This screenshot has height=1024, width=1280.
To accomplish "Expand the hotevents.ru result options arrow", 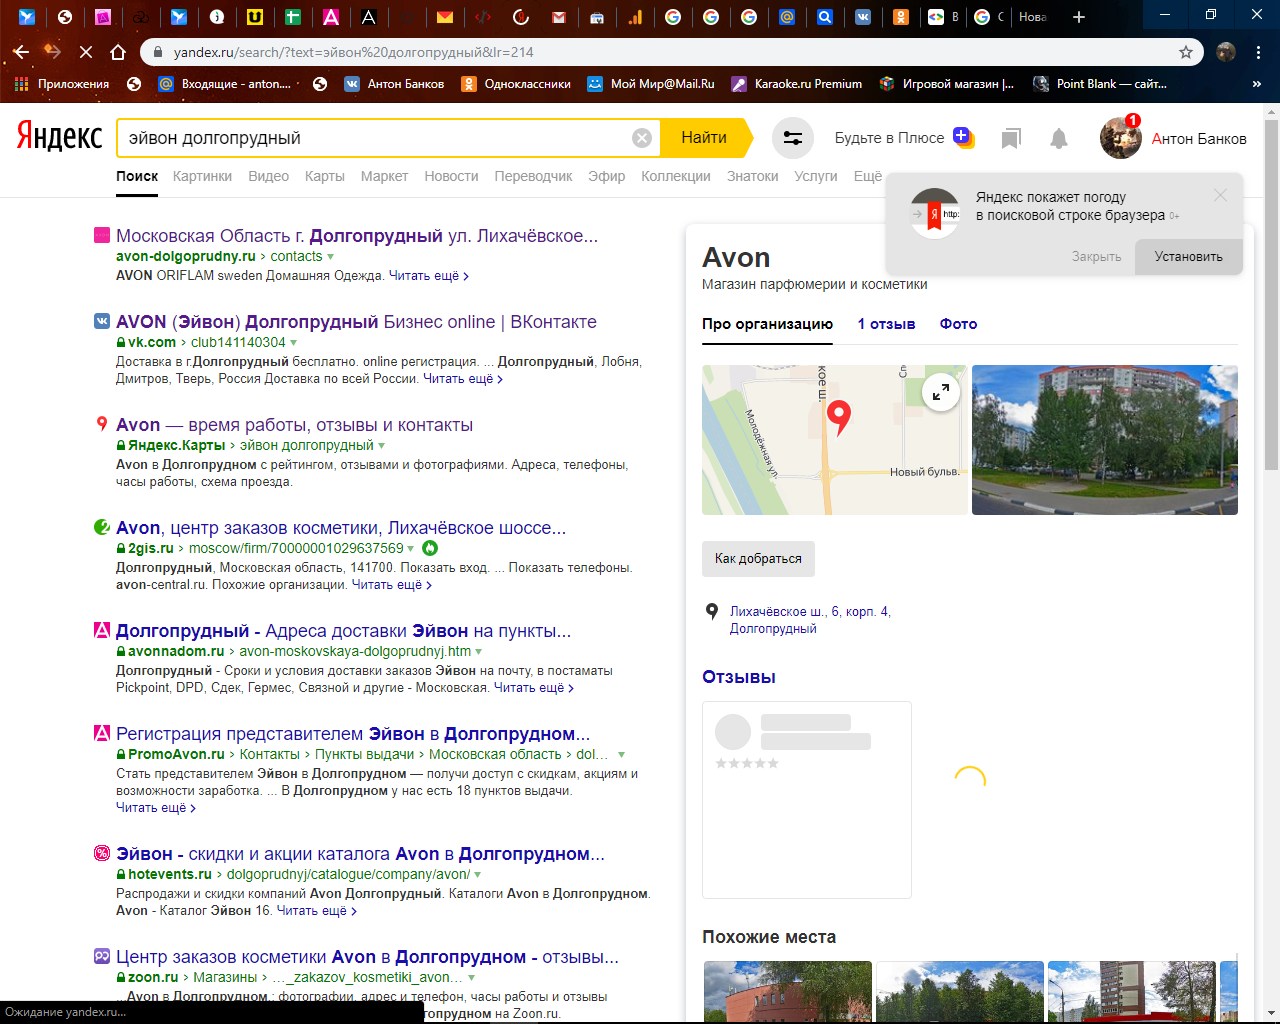I will pos(477,875).
